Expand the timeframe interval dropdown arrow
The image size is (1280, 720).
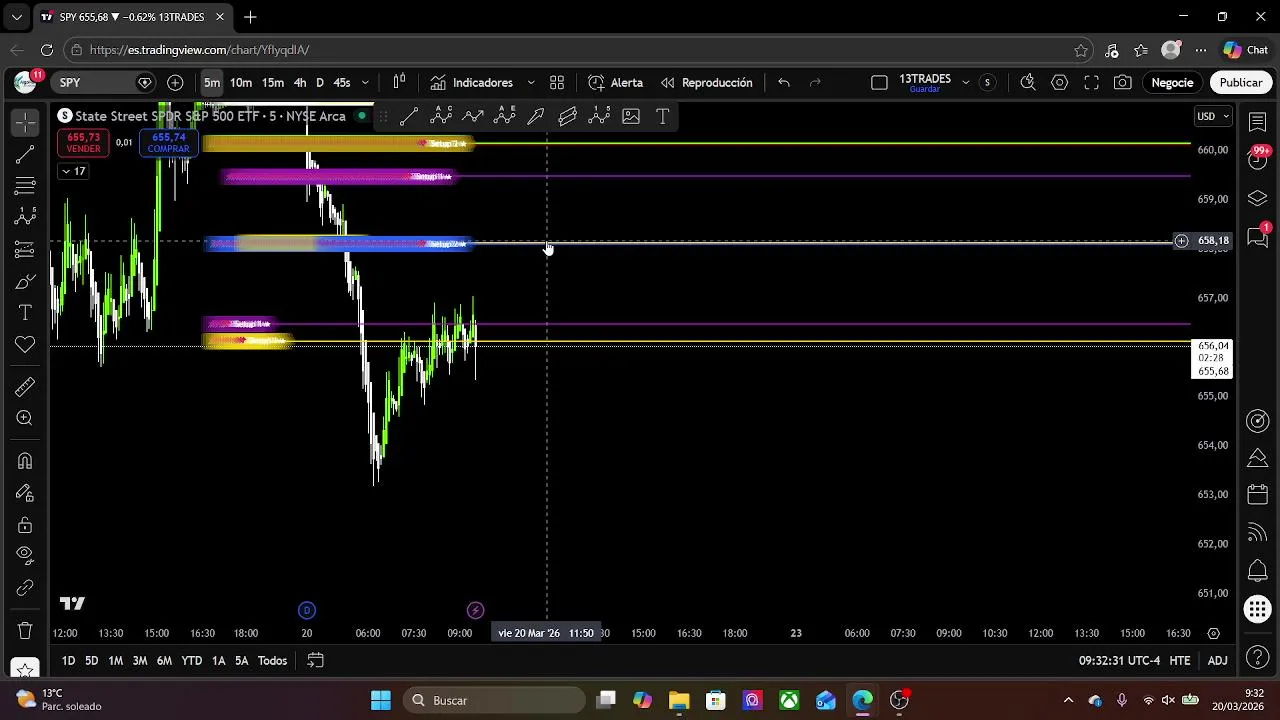(365, 83)
